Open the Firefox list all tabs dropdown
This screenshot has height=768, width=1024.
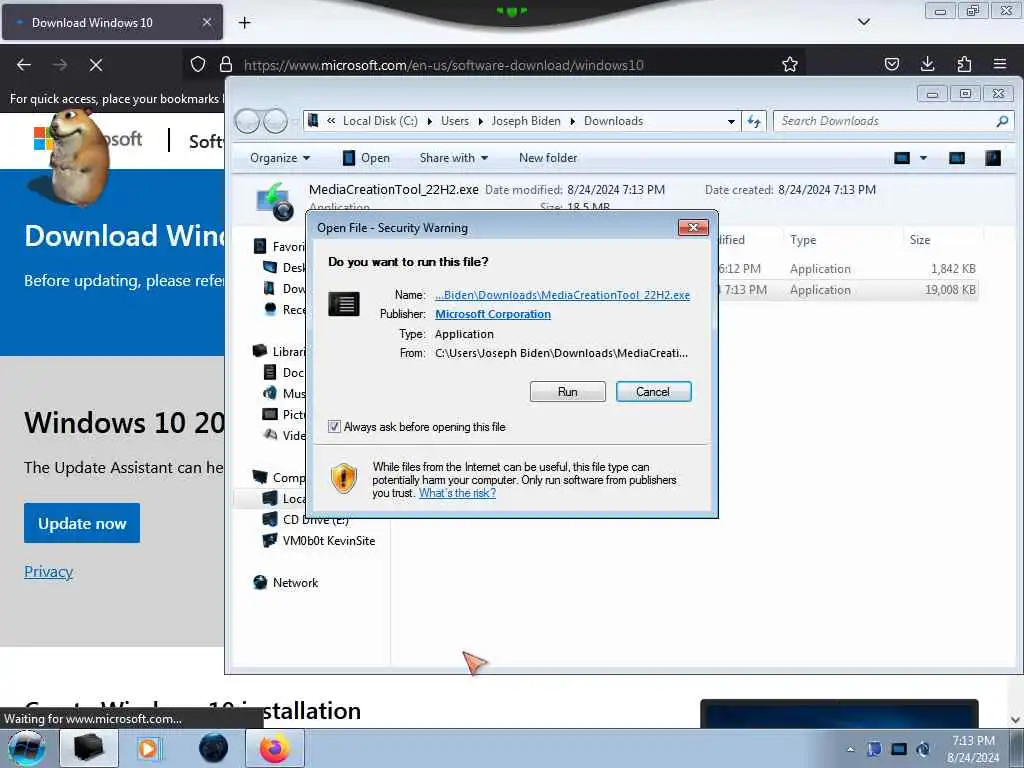[x=863, y=22]
